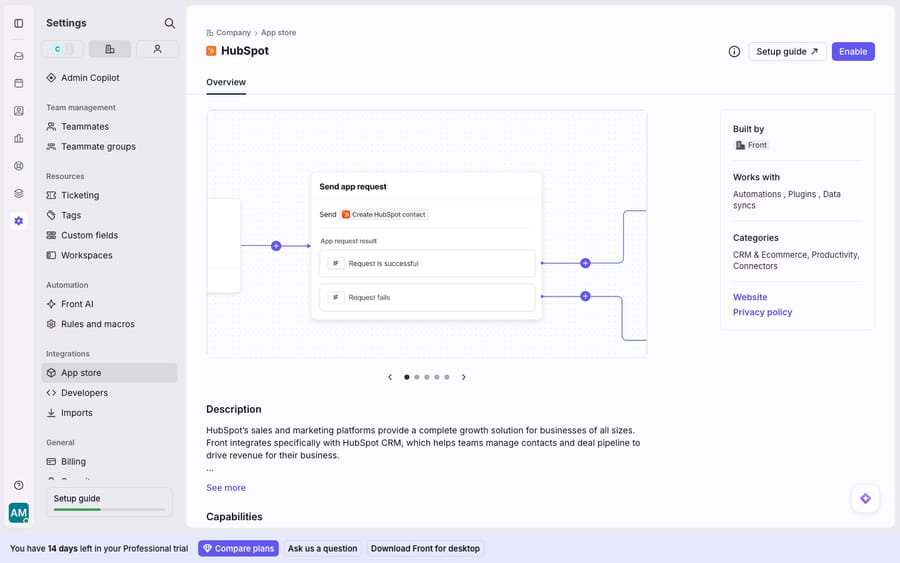Viewport: 900px width, 563px height.
Task: Click the active settings gear icon
Action: tap(19, 221)
